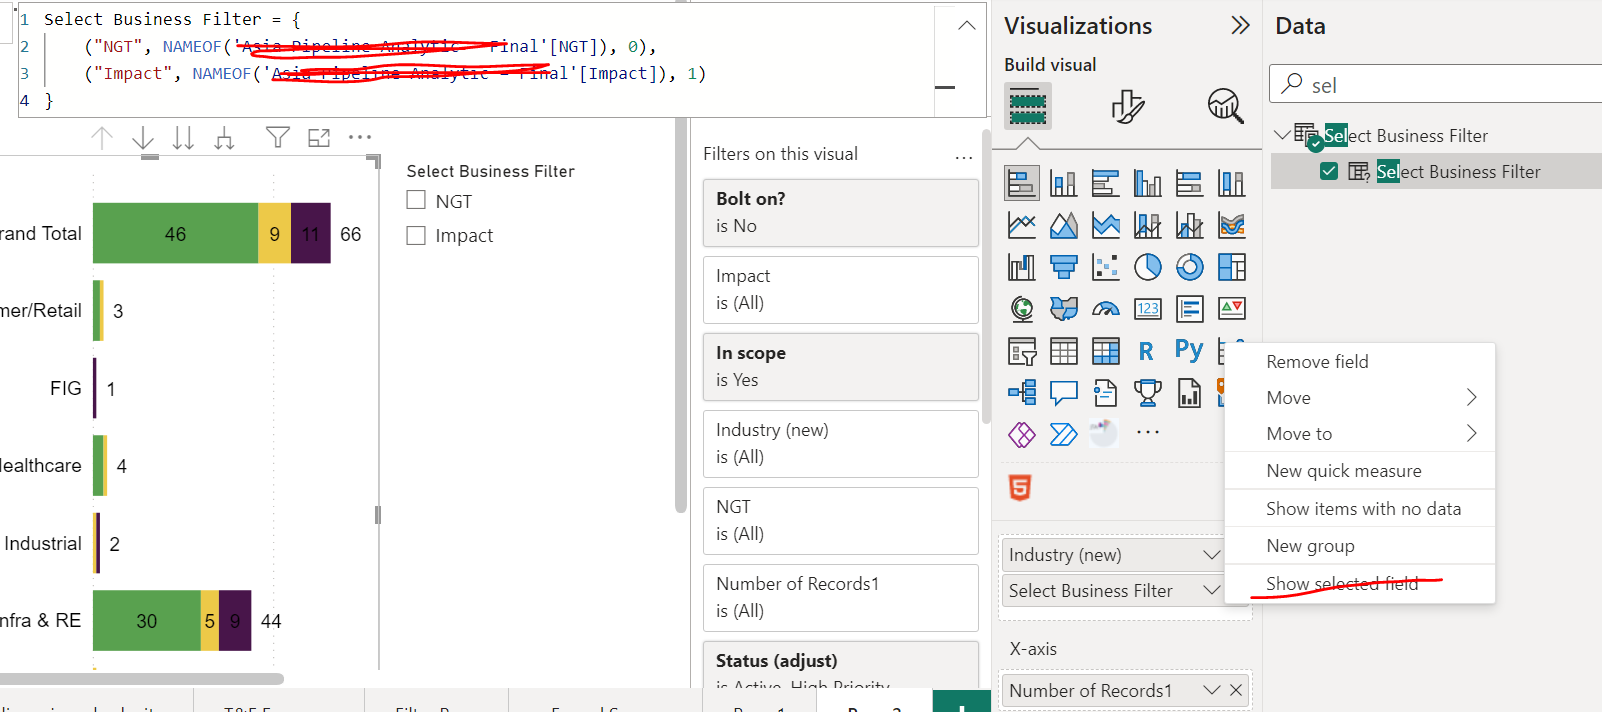Viewport: 1602px width, 712px height.
Task: Select the 100% stacked bar chart visual
Action: coord(1190,184)
